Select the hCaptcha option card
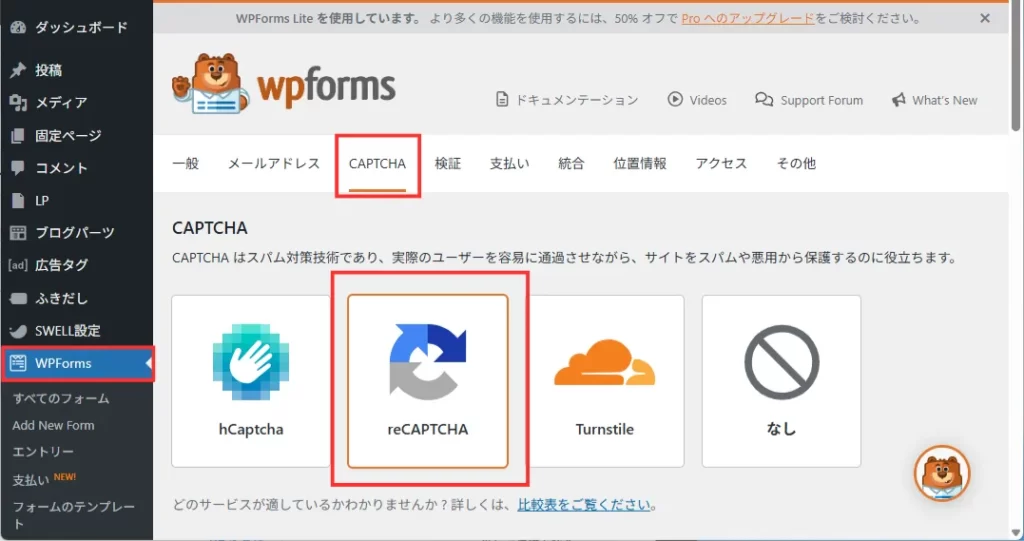This screenshot has width=1024, height=541. point(251,381)
